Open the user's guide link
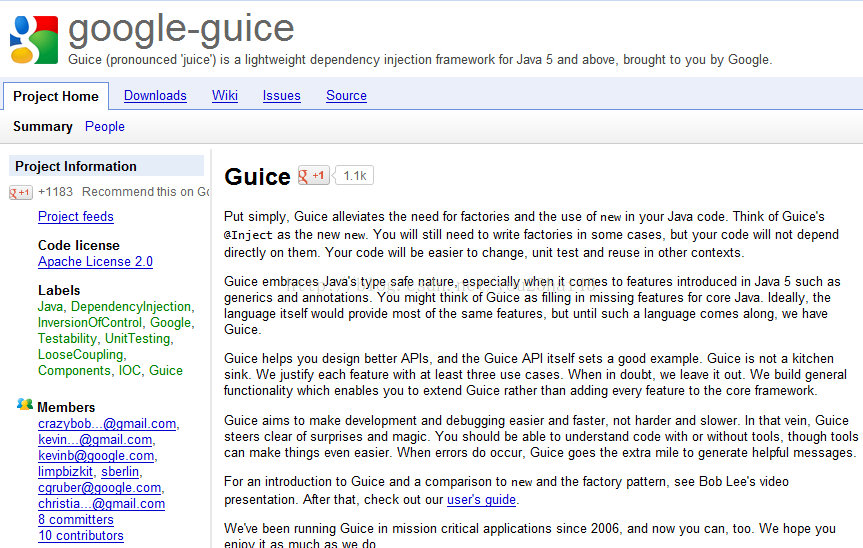This screenshot has width=863, height=548. [482, 500]
